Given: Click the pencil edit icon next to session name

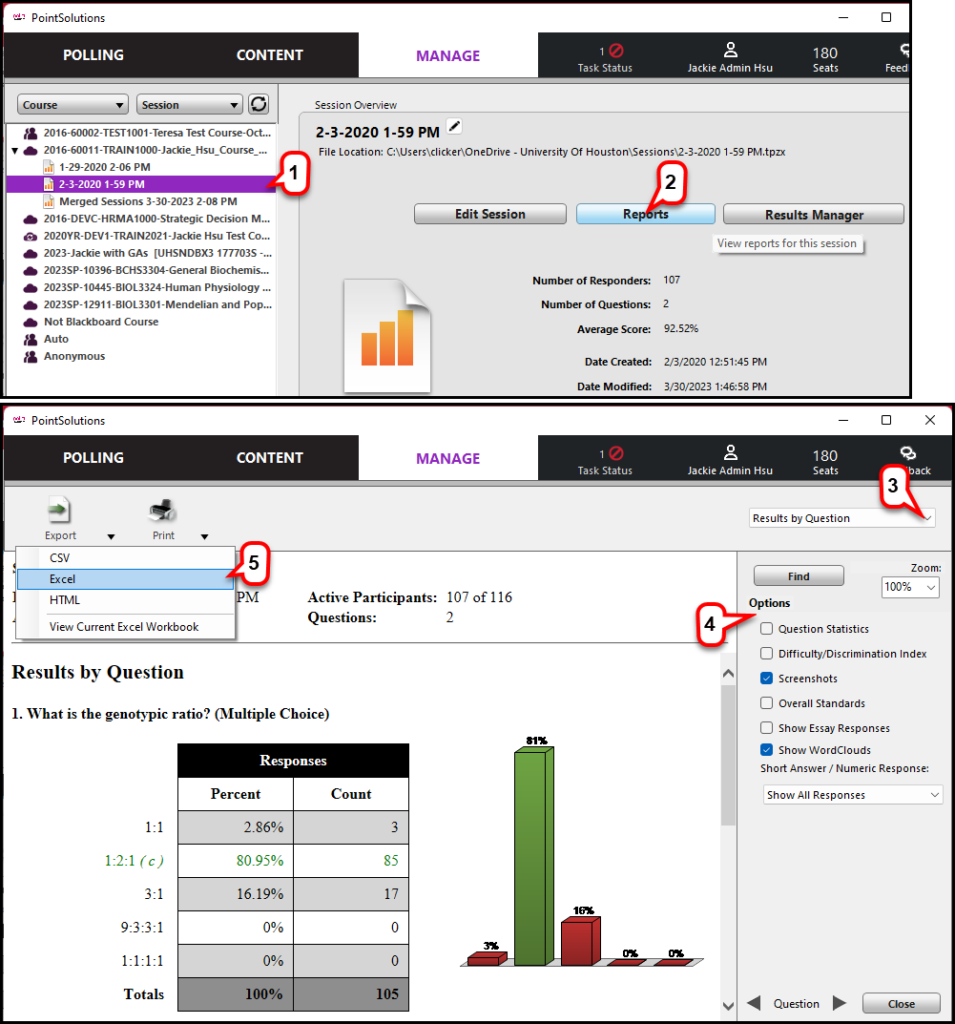Looking at the screenshot, I should [x=455, y=126].
